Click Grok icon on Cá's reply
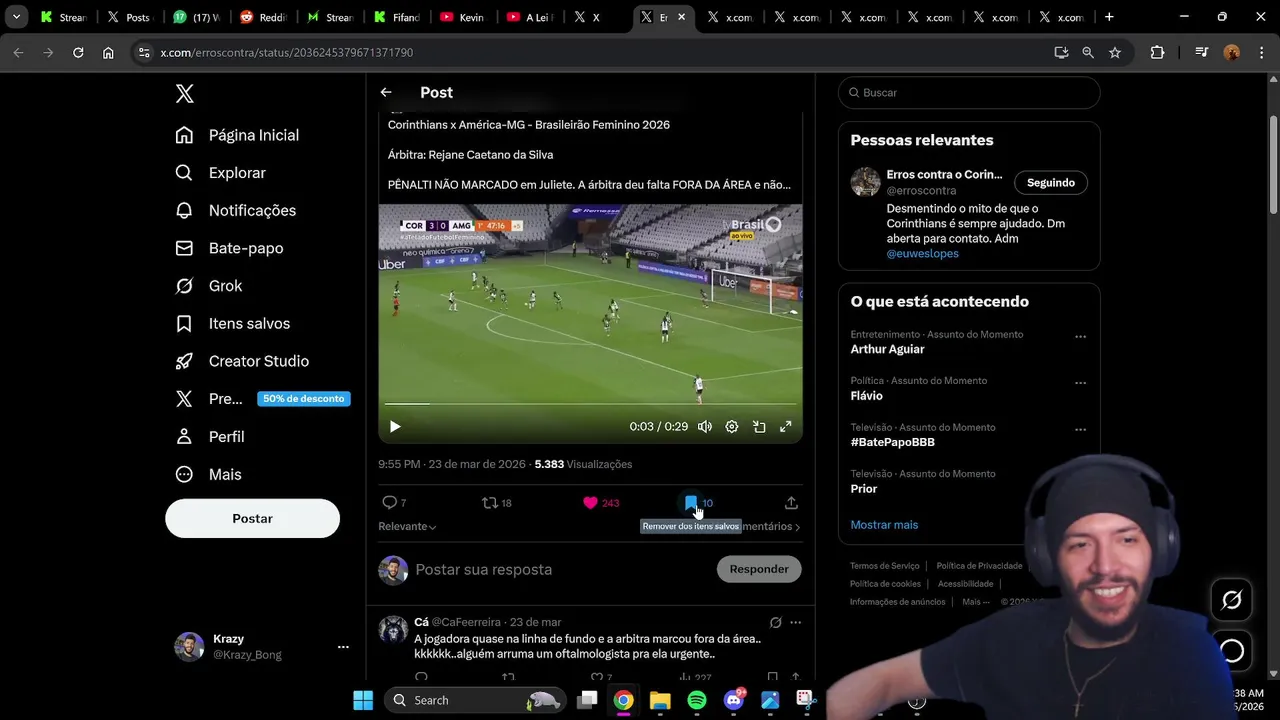The image size is (1280, 720). click(x=775, y=622)
